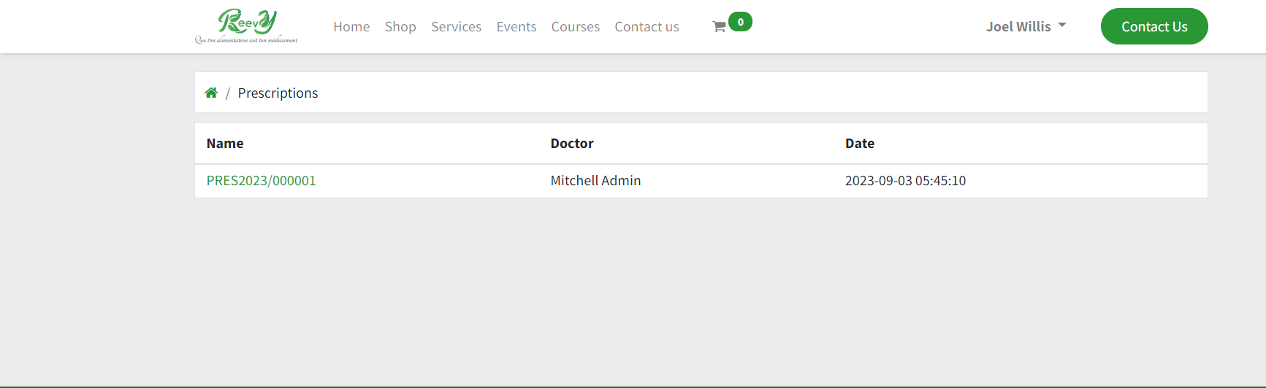Click the Reevy logo
The image size is (1266, 388).
point(246,26)
